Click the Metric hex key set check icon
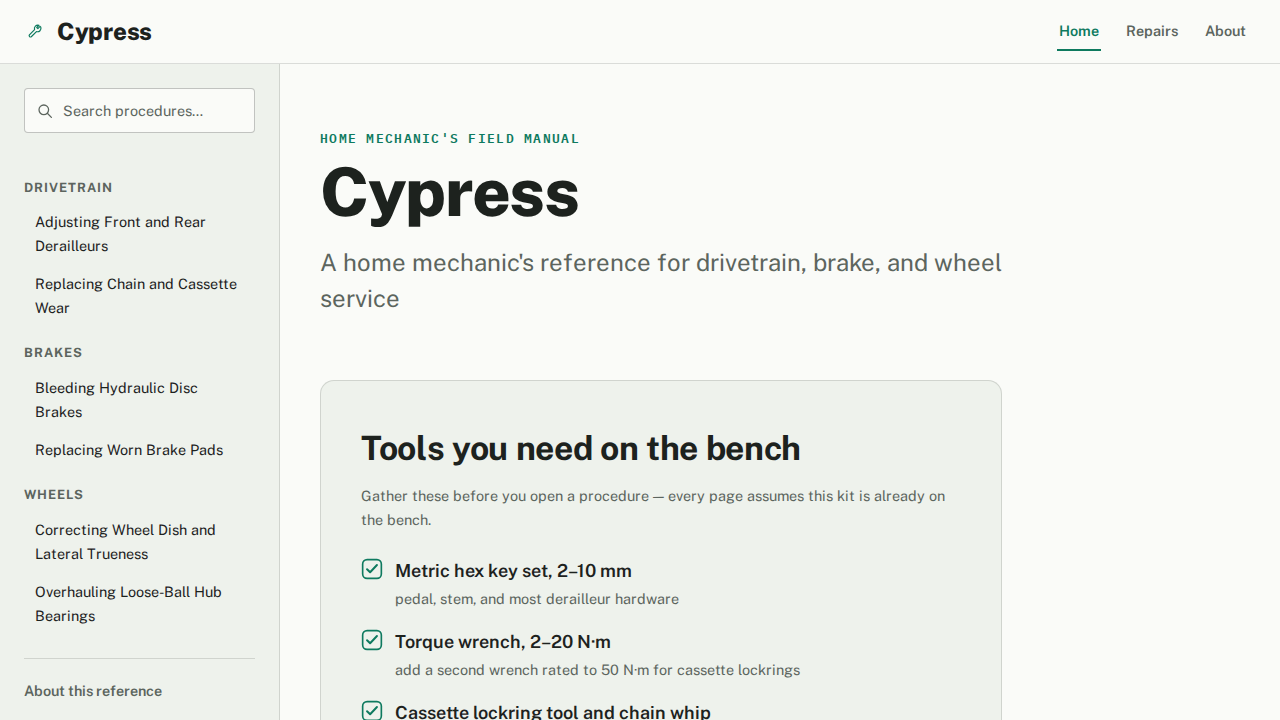The height and width of the screenshot is (720, 1280). tap(372, 569)
